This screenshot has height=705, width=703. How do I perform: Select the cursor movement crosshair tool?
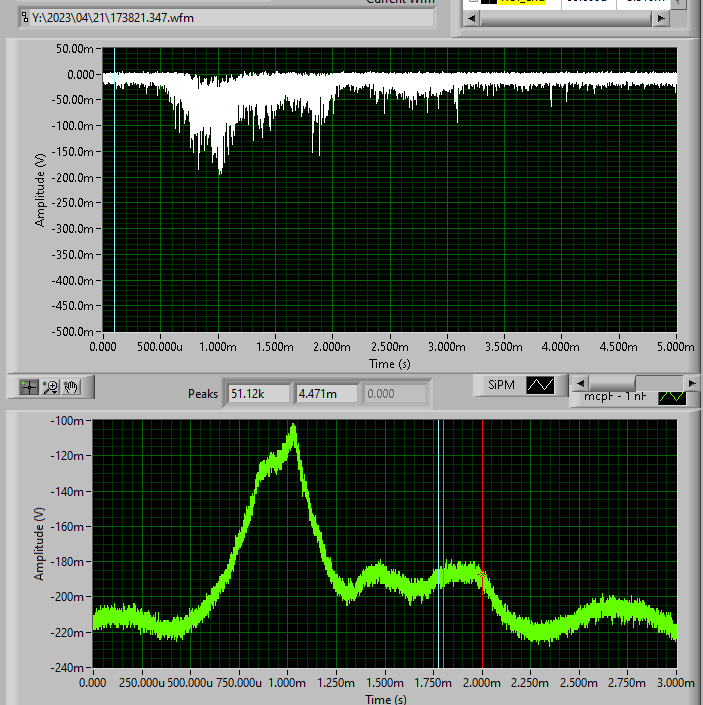click(29, 387)
